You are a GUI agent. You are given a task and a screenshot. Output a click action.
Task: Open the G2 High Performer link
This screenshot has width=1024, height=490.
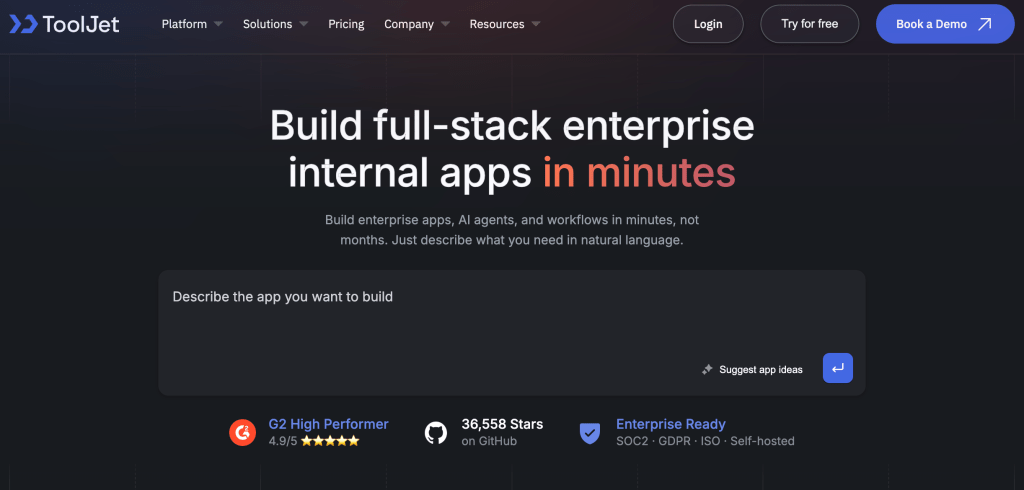tap(328, 424)
